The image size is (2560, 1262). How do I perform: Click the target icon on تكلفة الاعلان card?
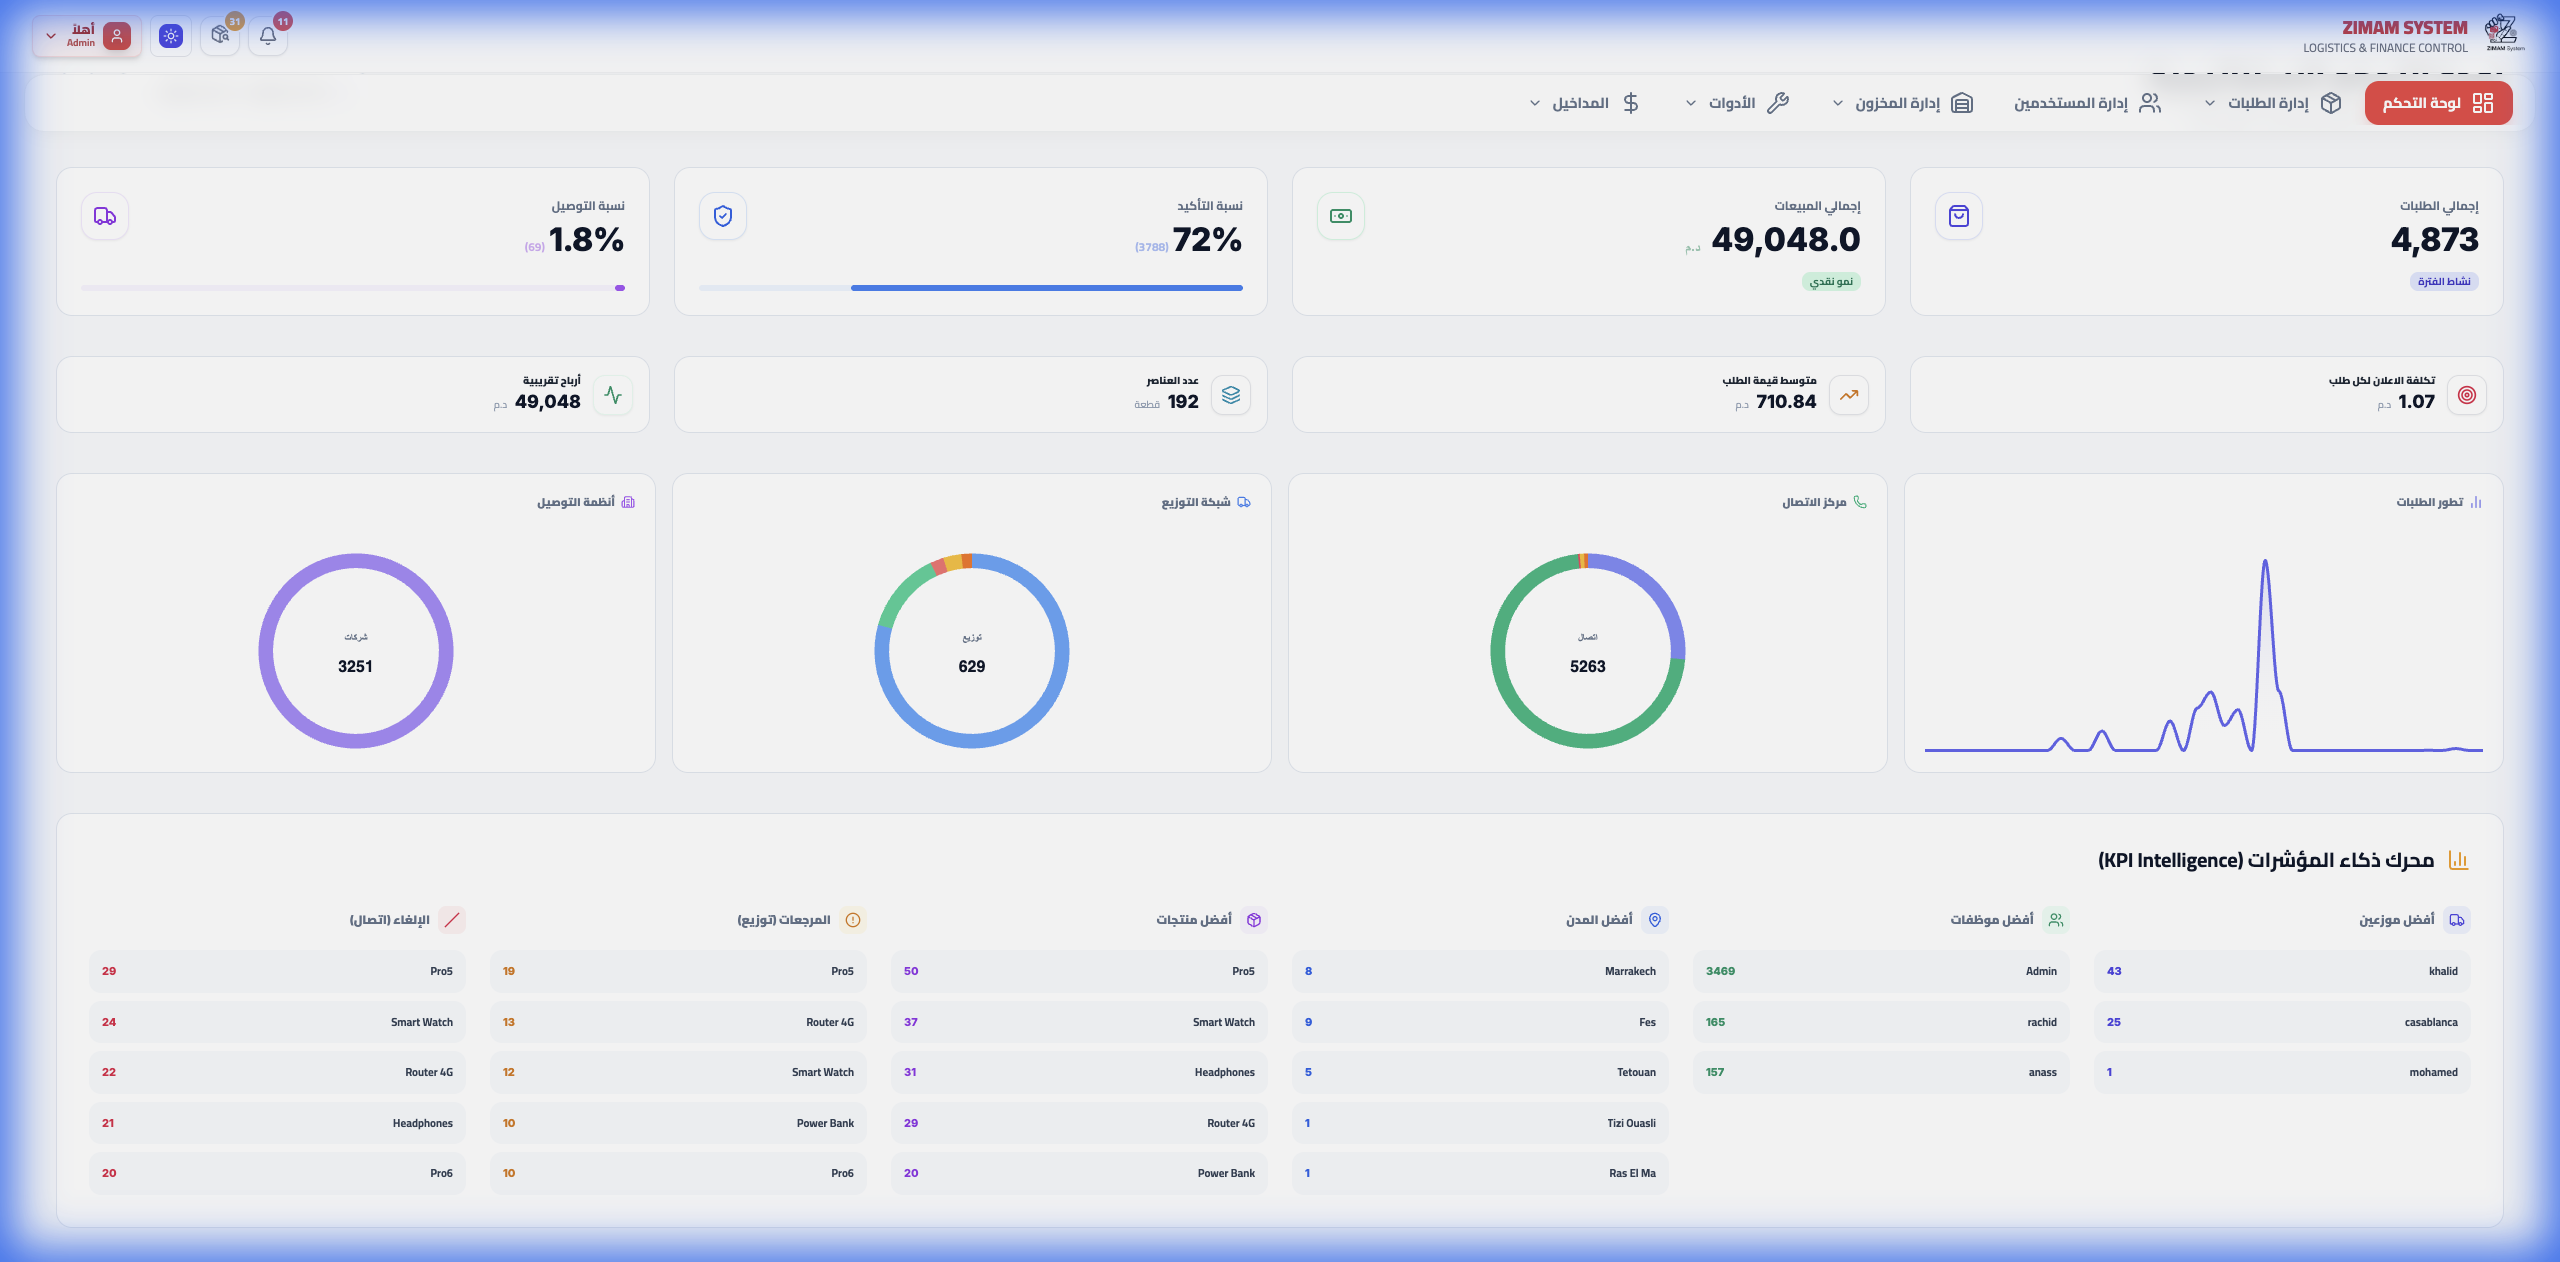2467,395
